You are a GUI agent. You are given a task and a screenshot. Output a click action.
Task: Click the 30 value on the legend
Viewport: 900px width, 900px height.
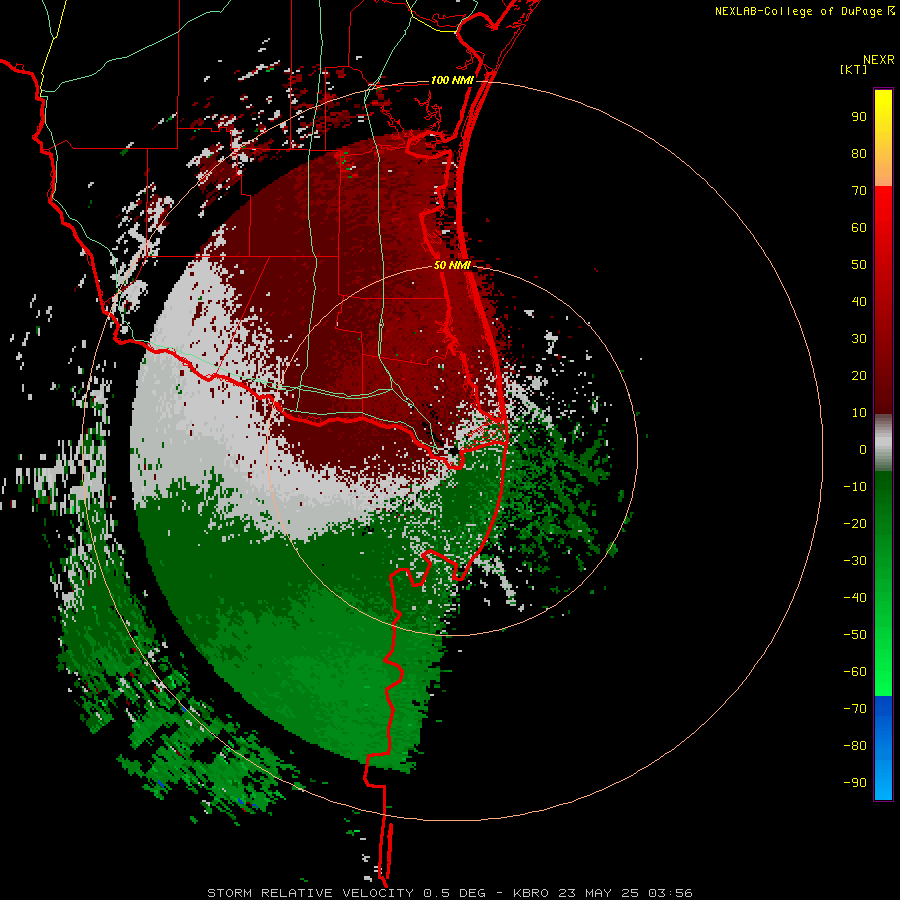click(859, 339)
